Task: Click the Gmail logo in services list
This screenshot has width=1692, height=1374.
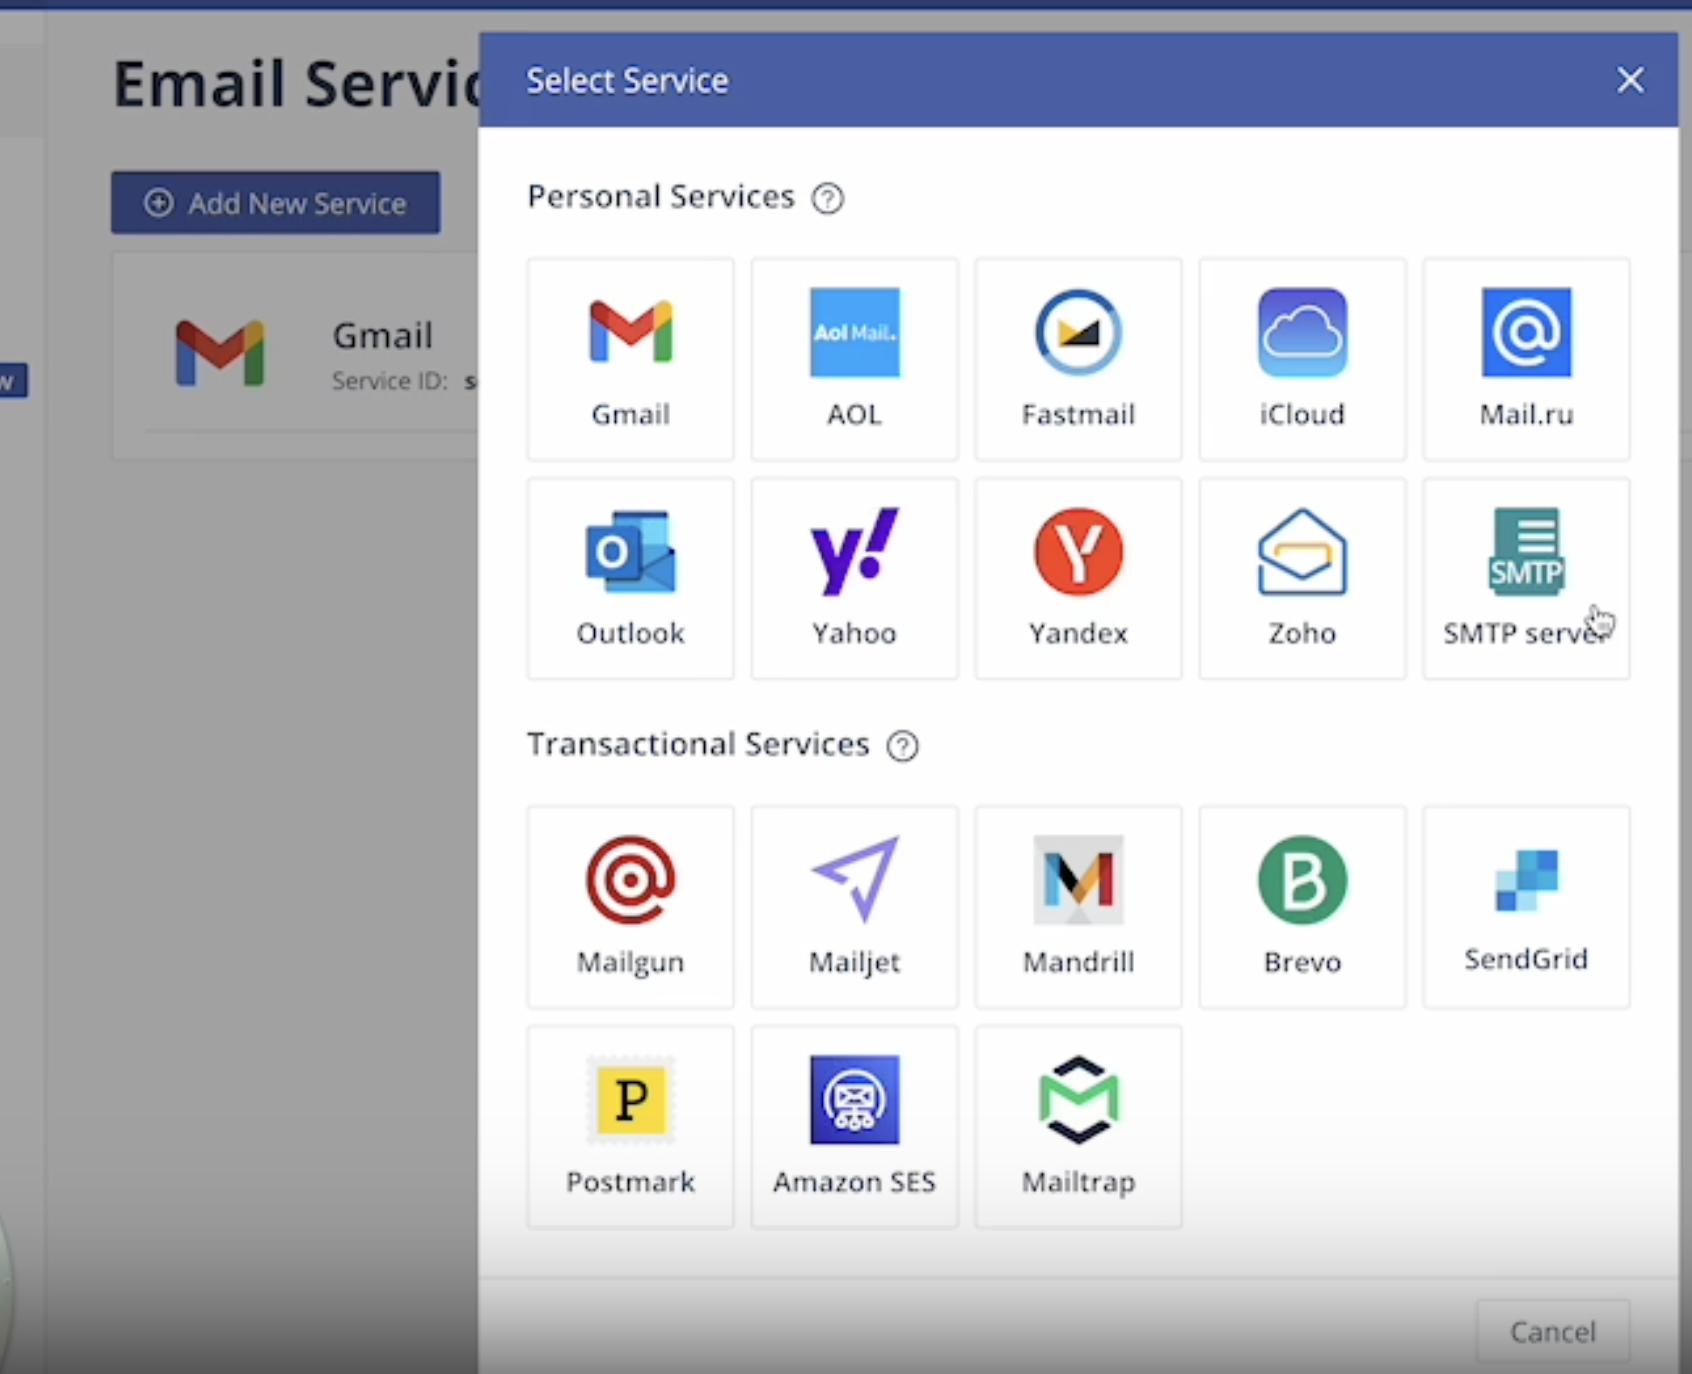Action: click(219, 353)
